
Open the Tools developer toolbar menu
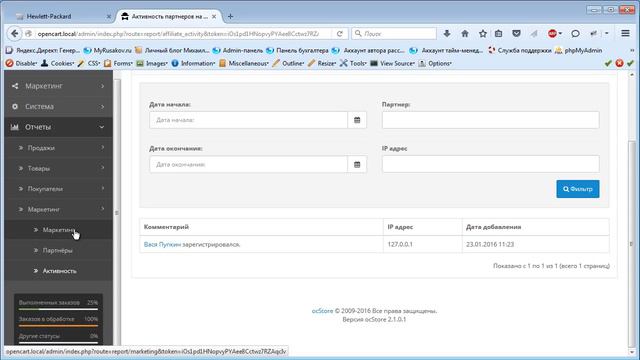[x=353, y=63]
